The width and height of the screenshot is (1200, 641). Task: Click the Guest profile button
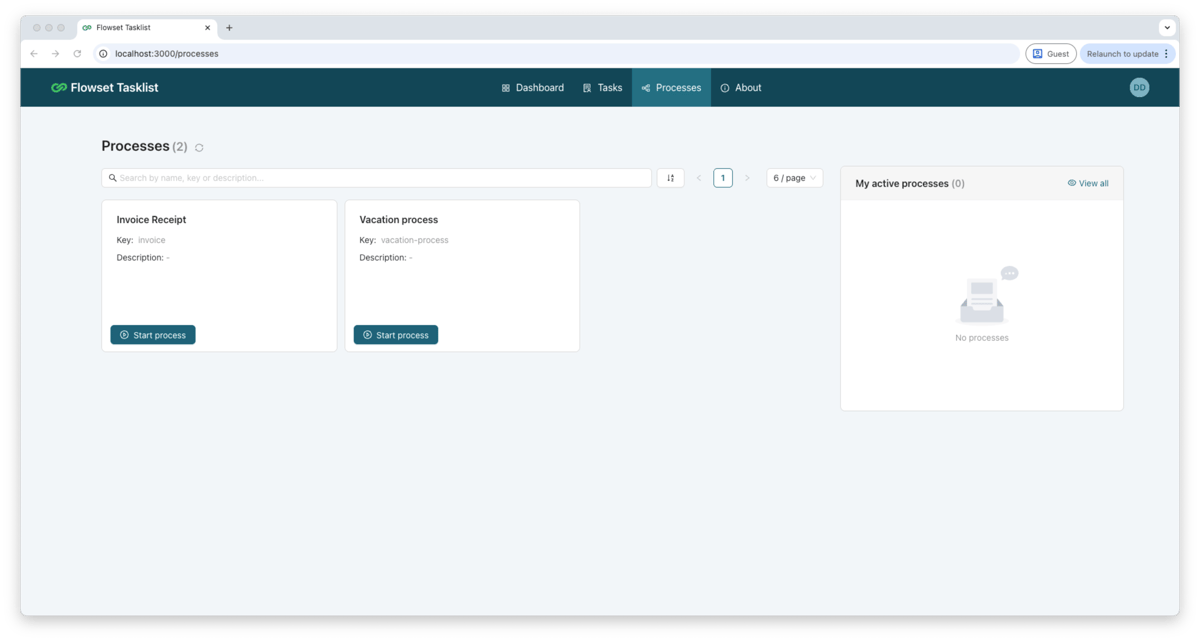click(x=1051, y=54)
